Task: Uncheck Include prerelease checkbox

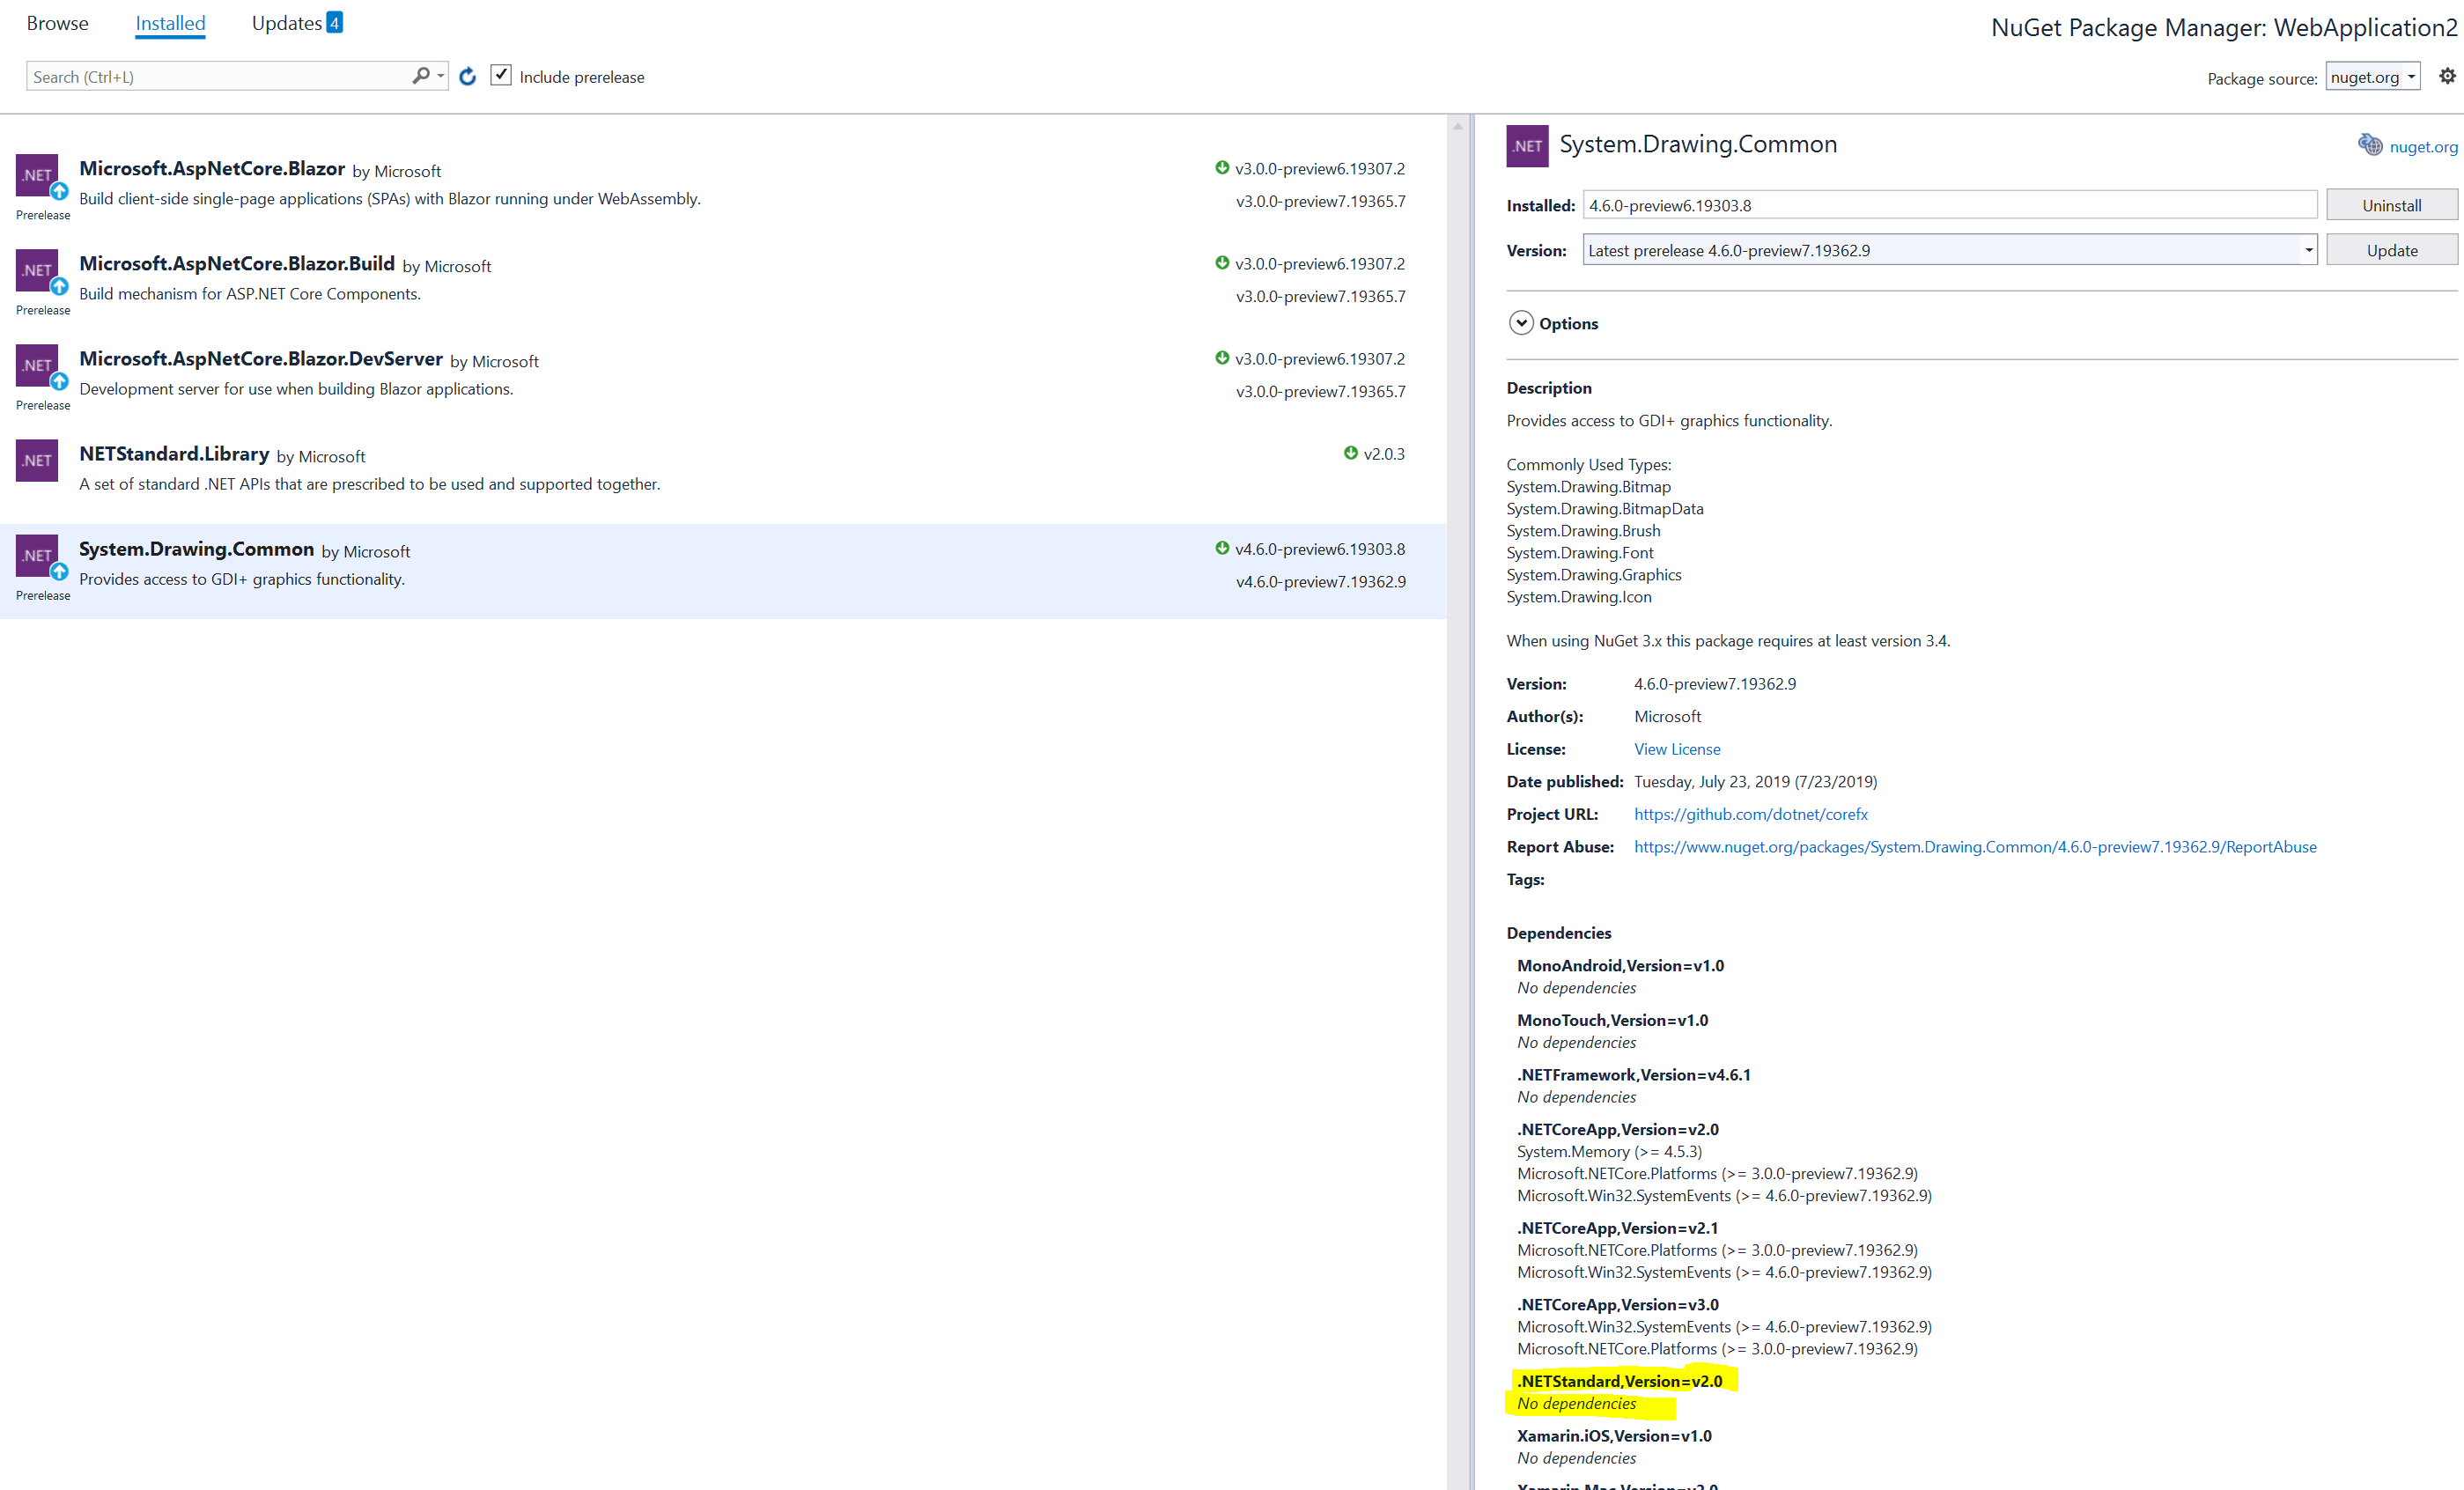Action: click(x=501, y=76)
